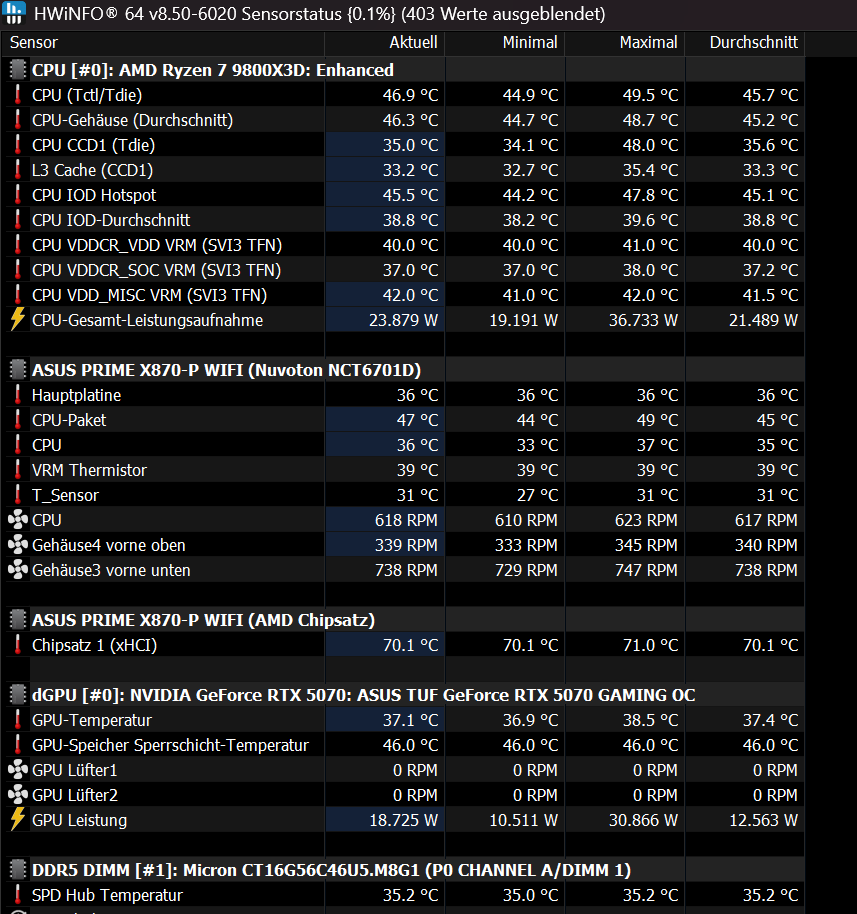Collapse the DDR5 DIMM [#1] Micron group
The image size is (857, 914).
point(18,870)
